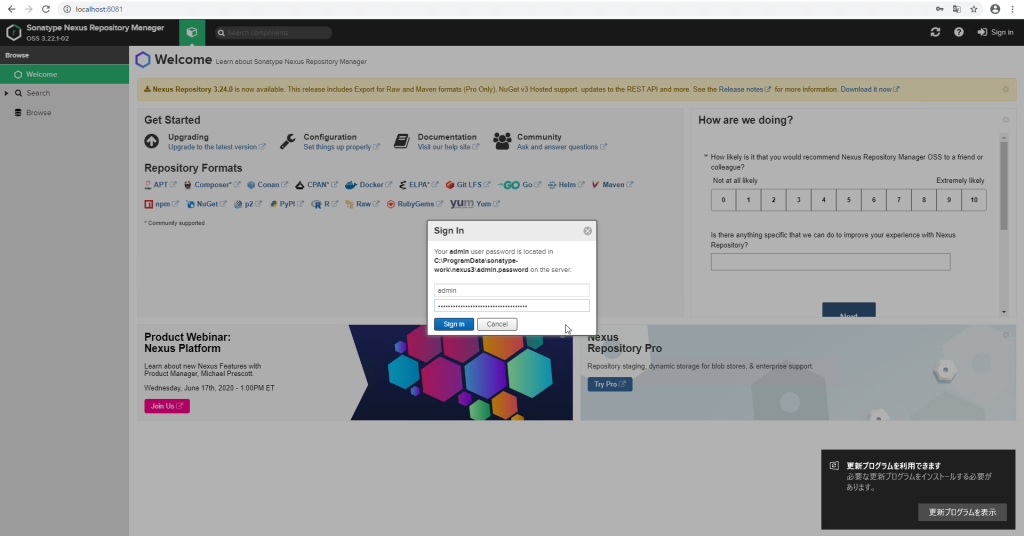Open the NuGet format link

click(206, 204)
